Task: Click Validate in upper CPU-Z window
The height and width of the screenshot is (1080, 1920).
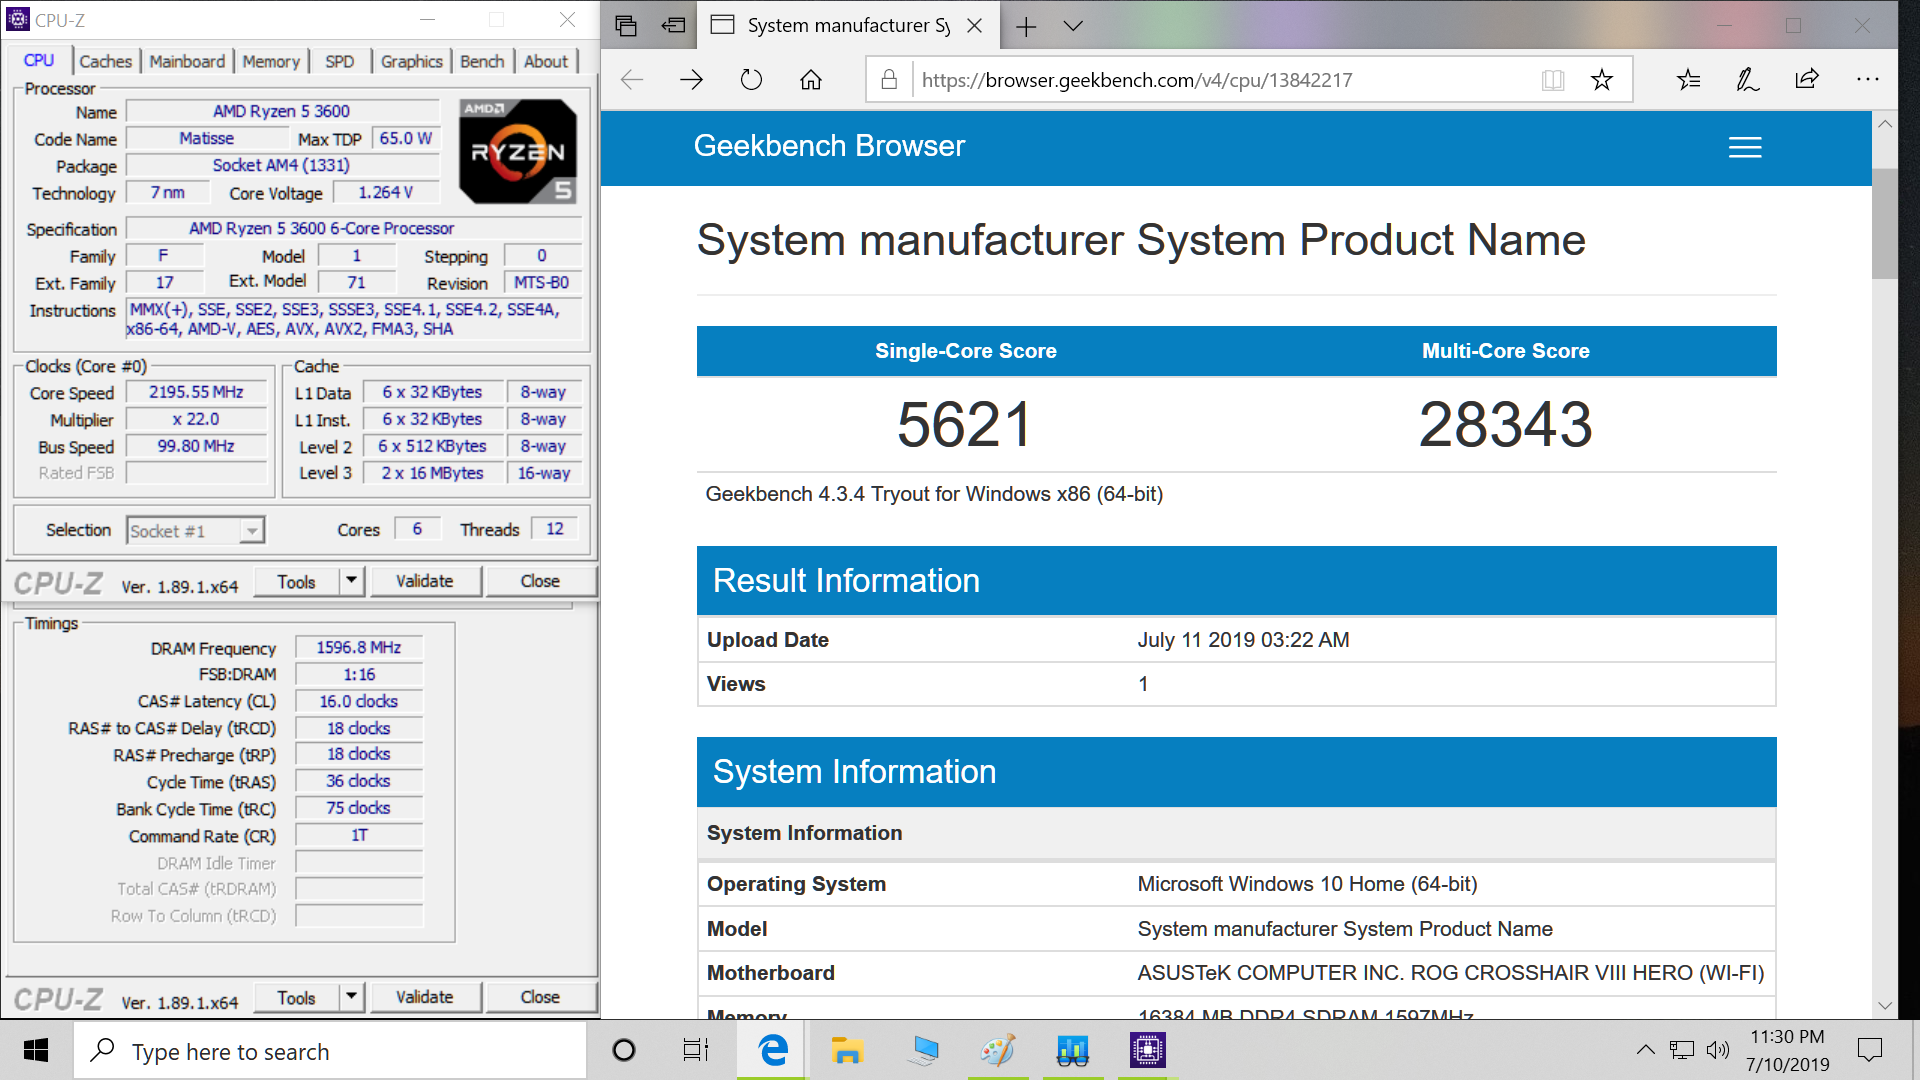Action: point(425,582)
